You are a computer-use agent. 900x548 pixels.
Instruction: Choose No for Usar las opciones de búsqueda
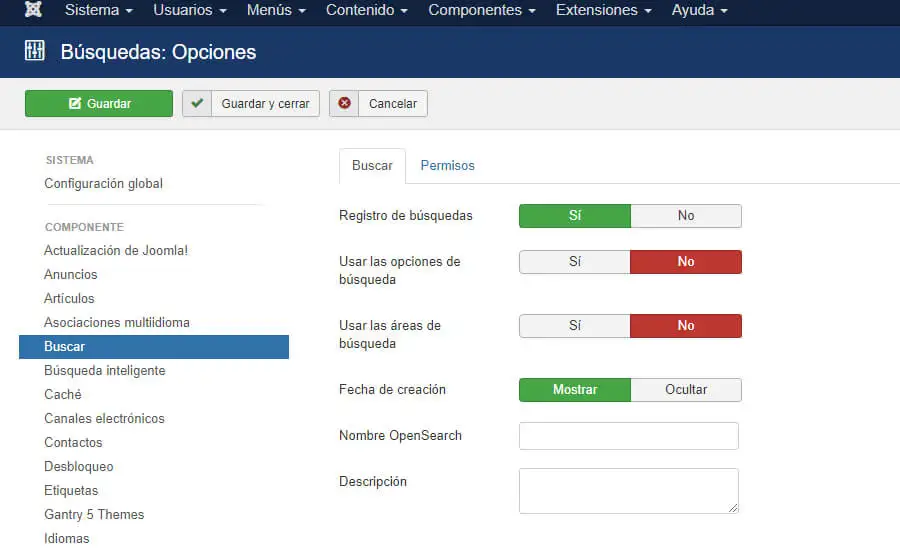[x=686, y=262]
